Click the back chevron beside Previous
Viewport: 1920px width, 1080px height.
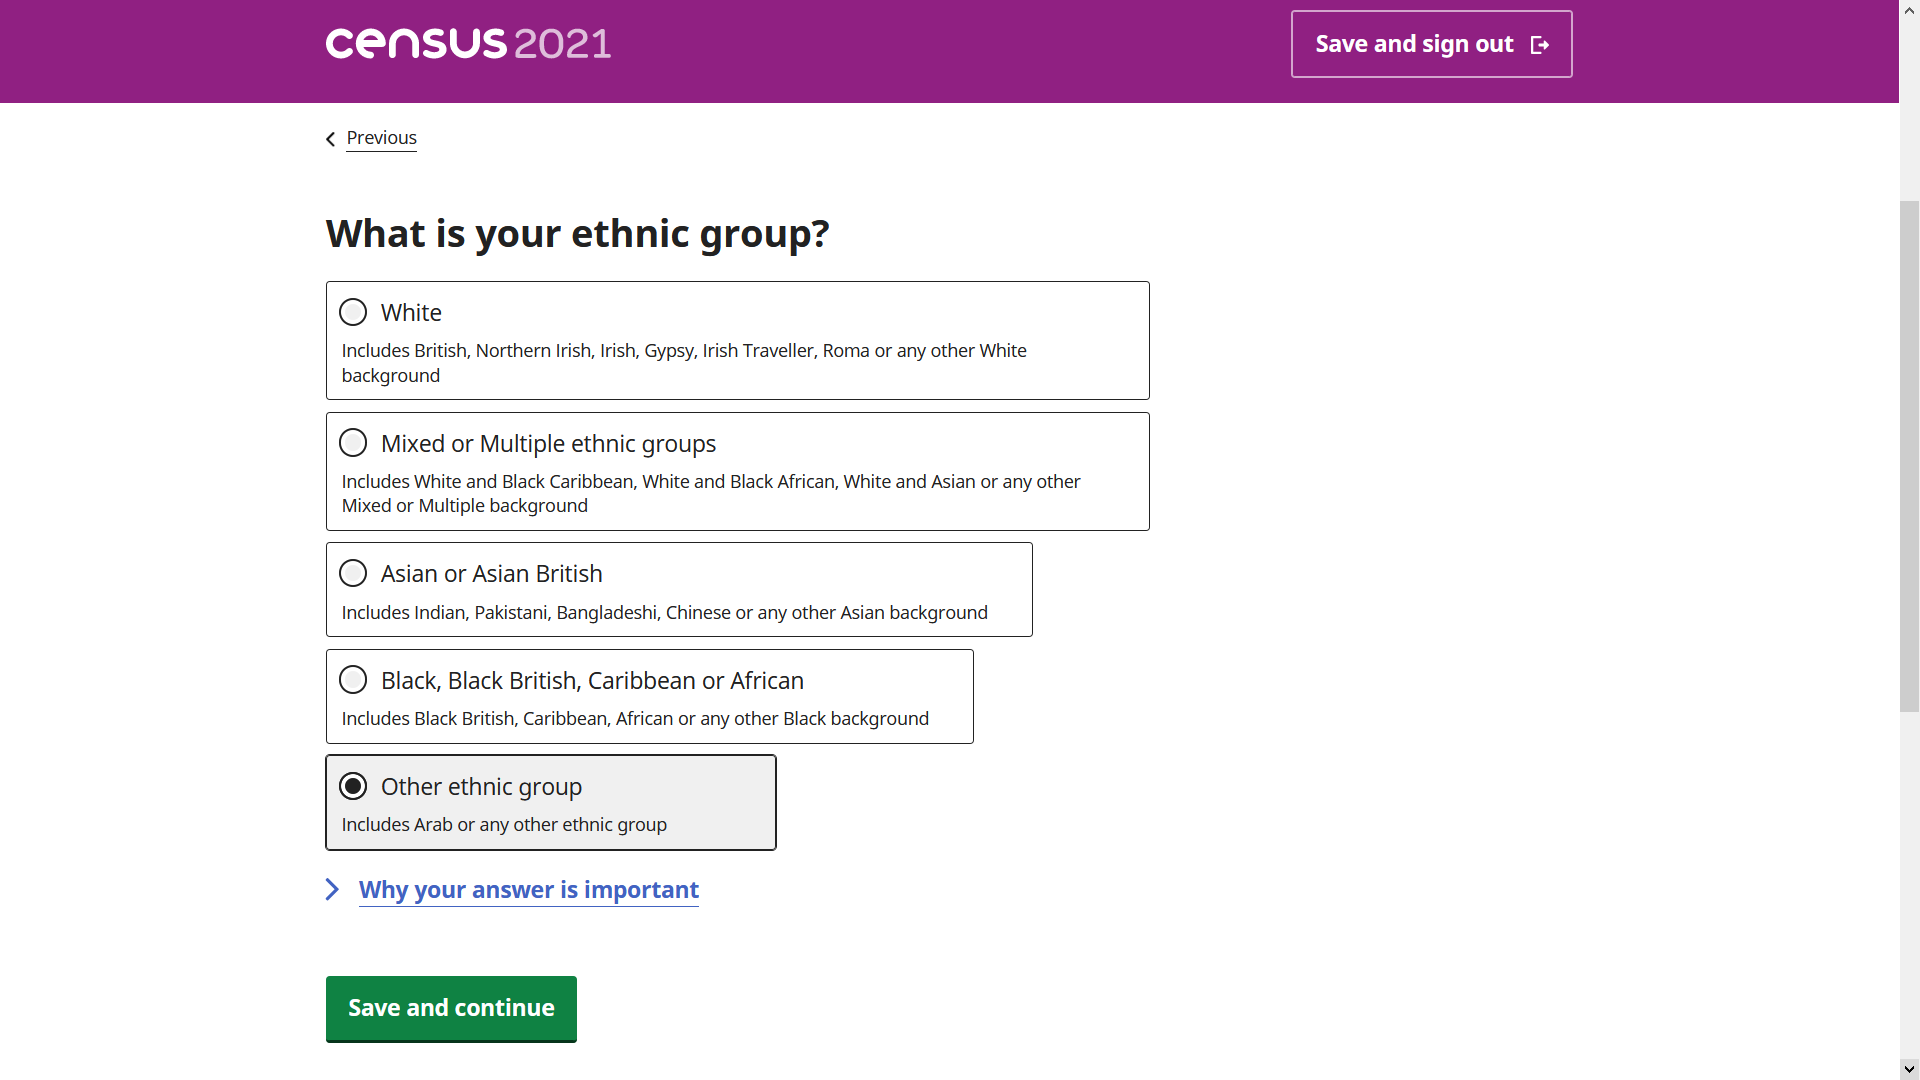[x=331, y=139]
